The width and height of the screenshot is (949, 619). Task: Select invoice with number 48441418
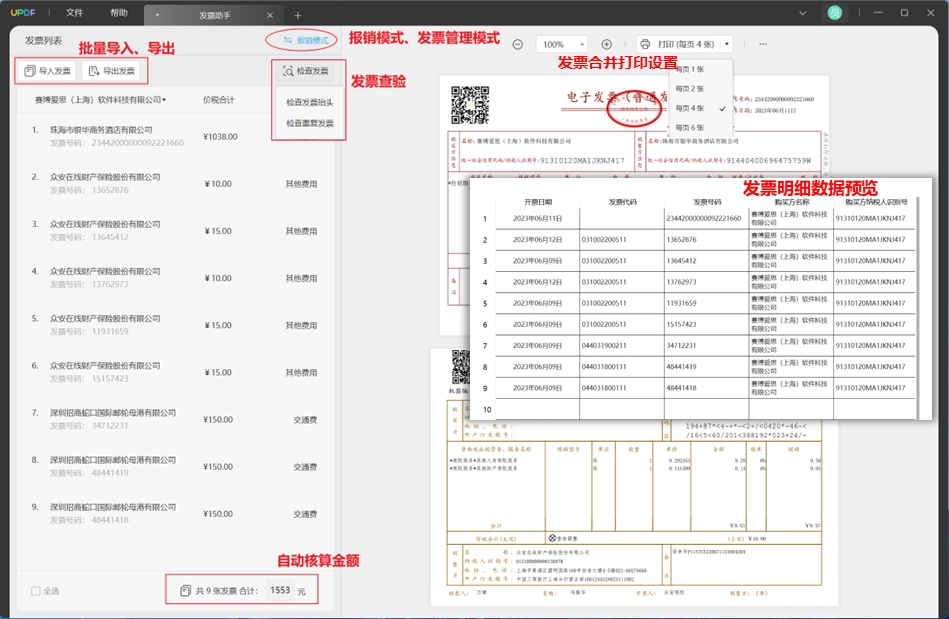174,514
